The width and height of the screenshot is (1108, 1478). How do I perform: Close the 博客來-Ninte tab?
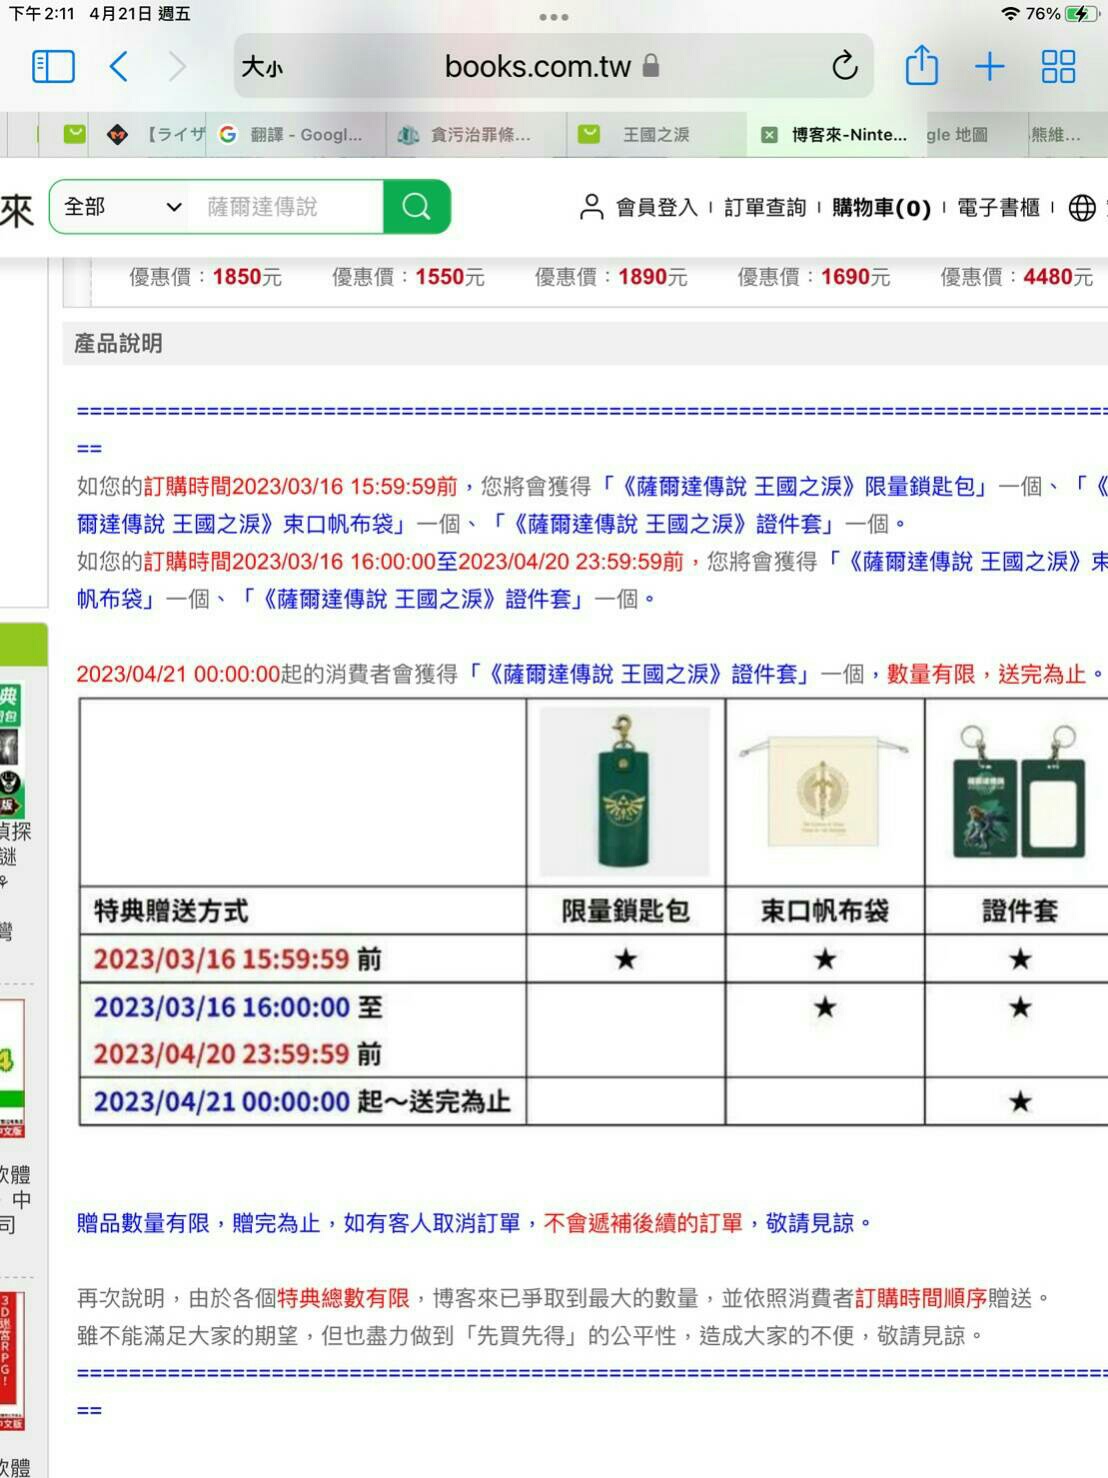pos(769,135)
